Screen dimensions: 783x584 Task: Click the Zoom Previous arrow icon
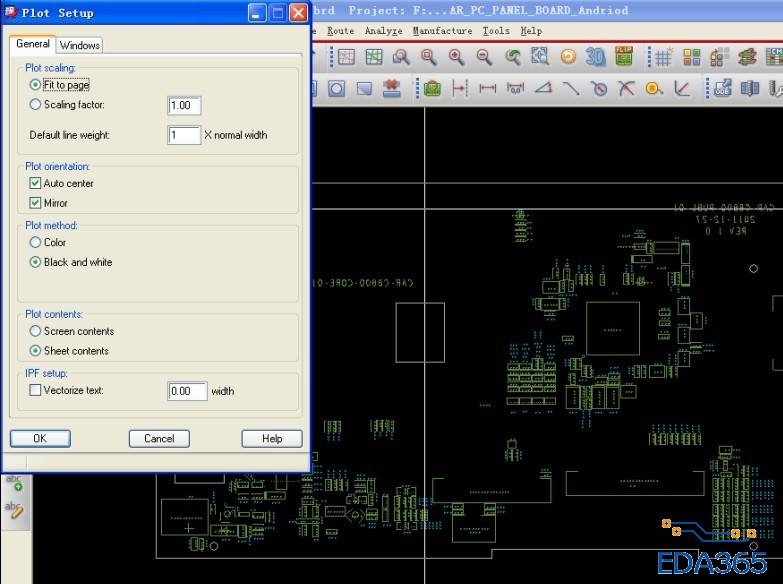(x=513, y=57)
